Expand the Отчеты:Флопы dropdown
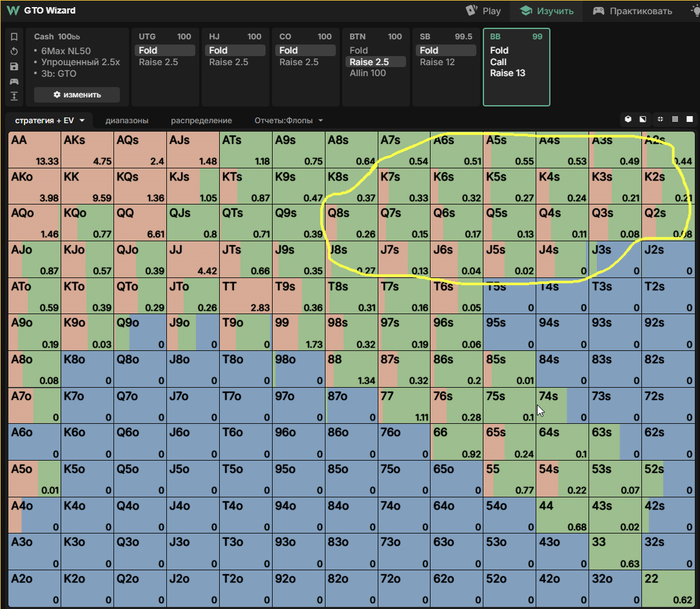 point(288,121)
